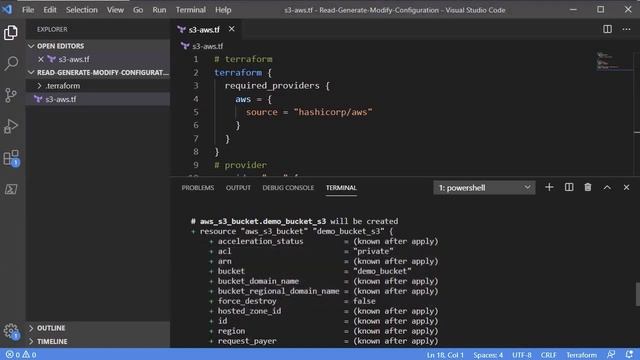Select the 1: powershell terminal dropdown

[484, 188]
